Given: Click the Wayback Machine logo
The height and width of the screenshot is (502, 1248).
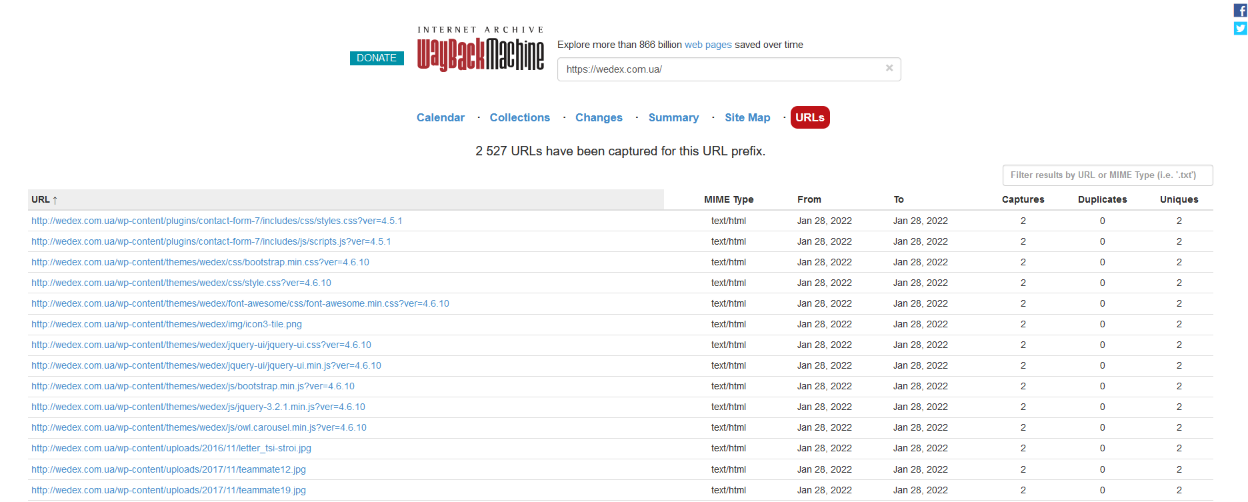Looking at the screenshot, I should pyautogui.click(x=481, y=48).
